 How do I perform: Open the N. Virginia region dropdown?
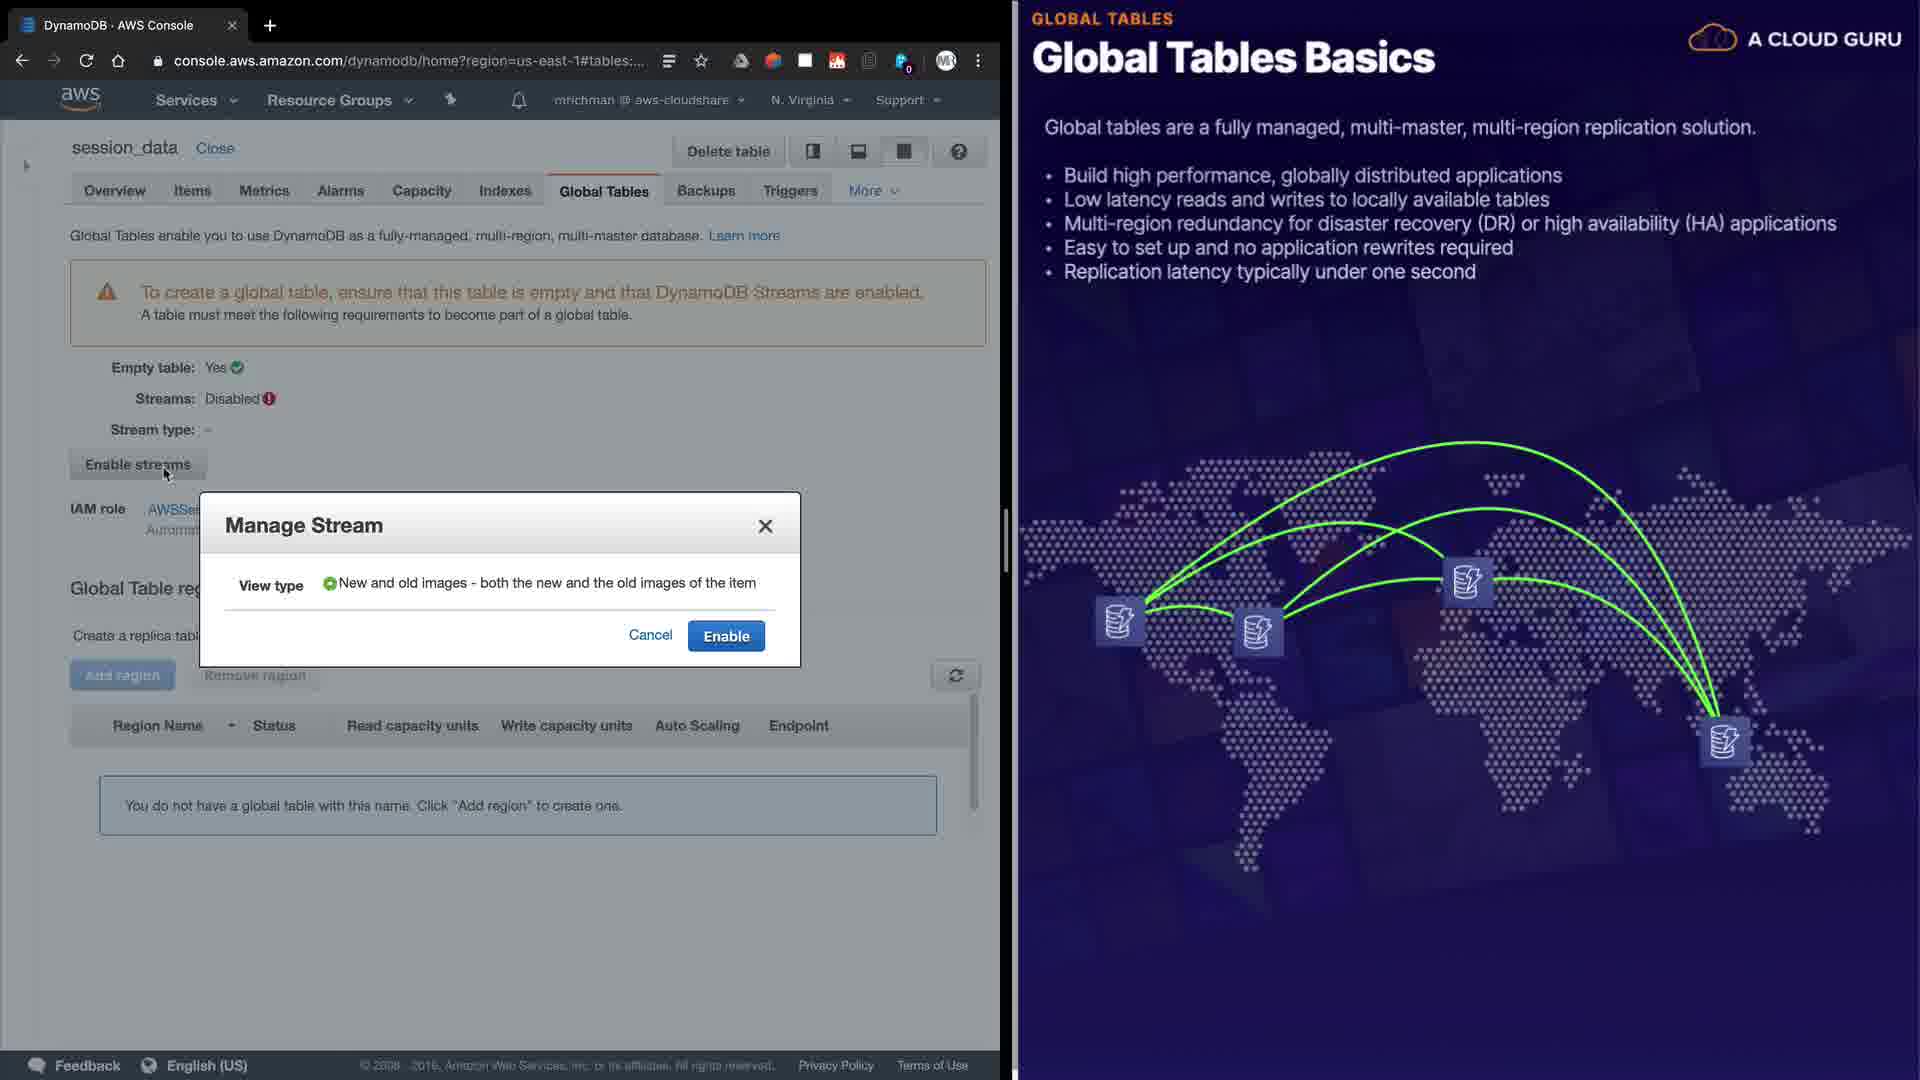[810, 100]
